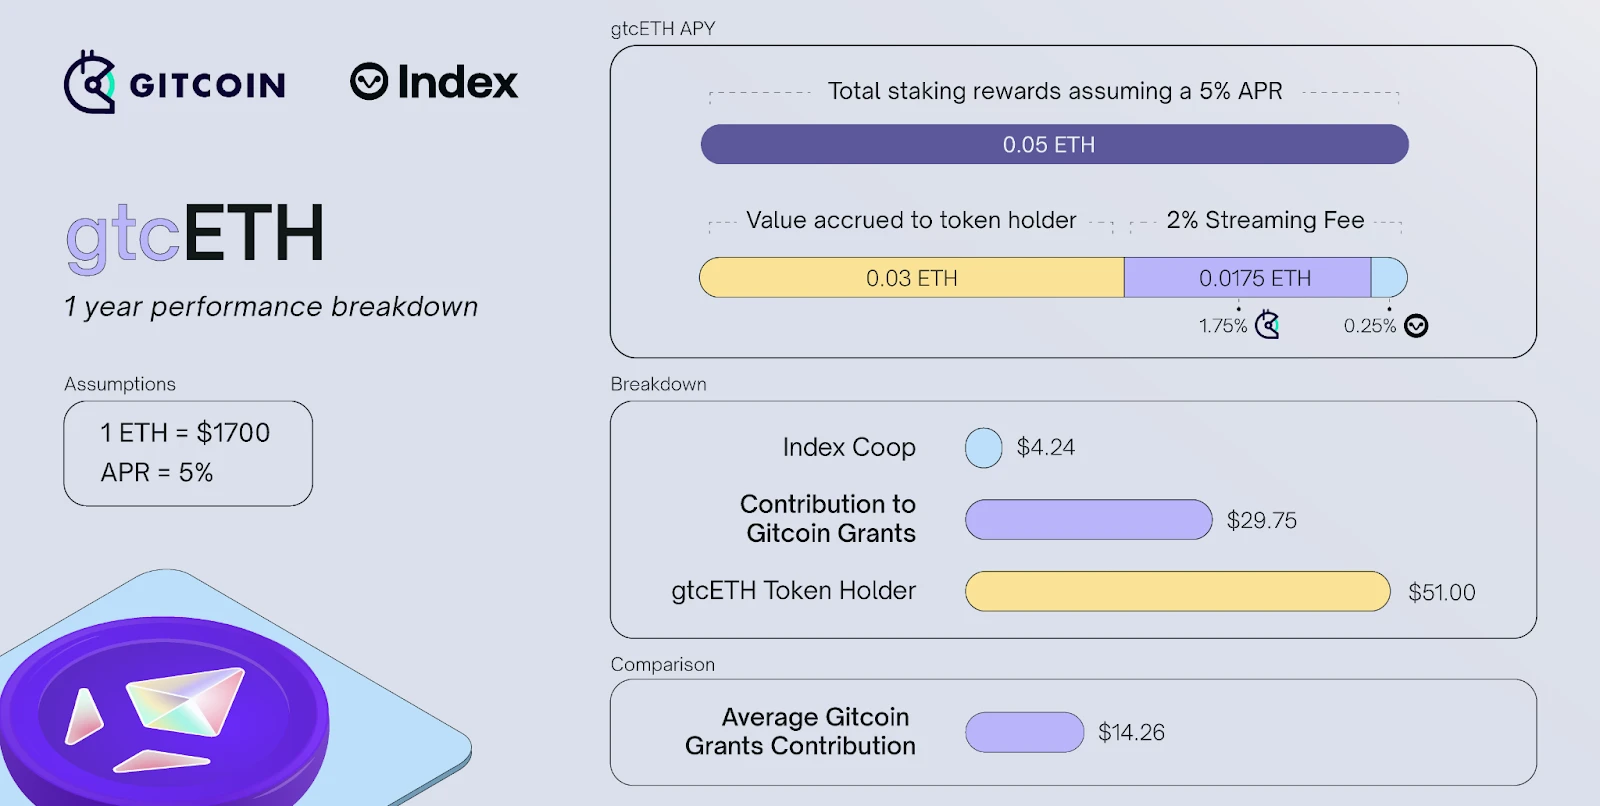Screen dimensions: 1600x806
Task: Click the blue Index Coop circle marker
Action: 983,448
